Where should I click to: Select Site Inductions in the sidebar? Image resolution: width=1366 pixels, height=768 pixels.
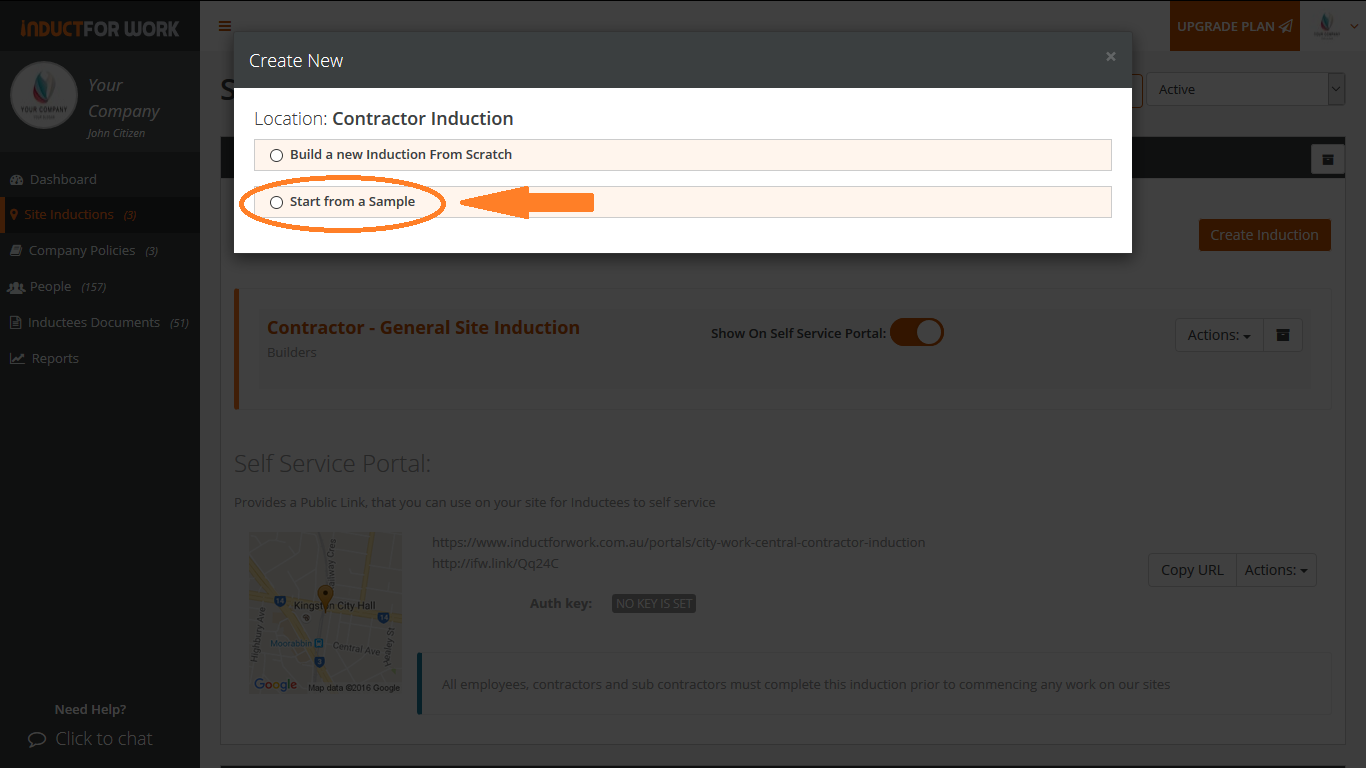[x=68, y=214]
